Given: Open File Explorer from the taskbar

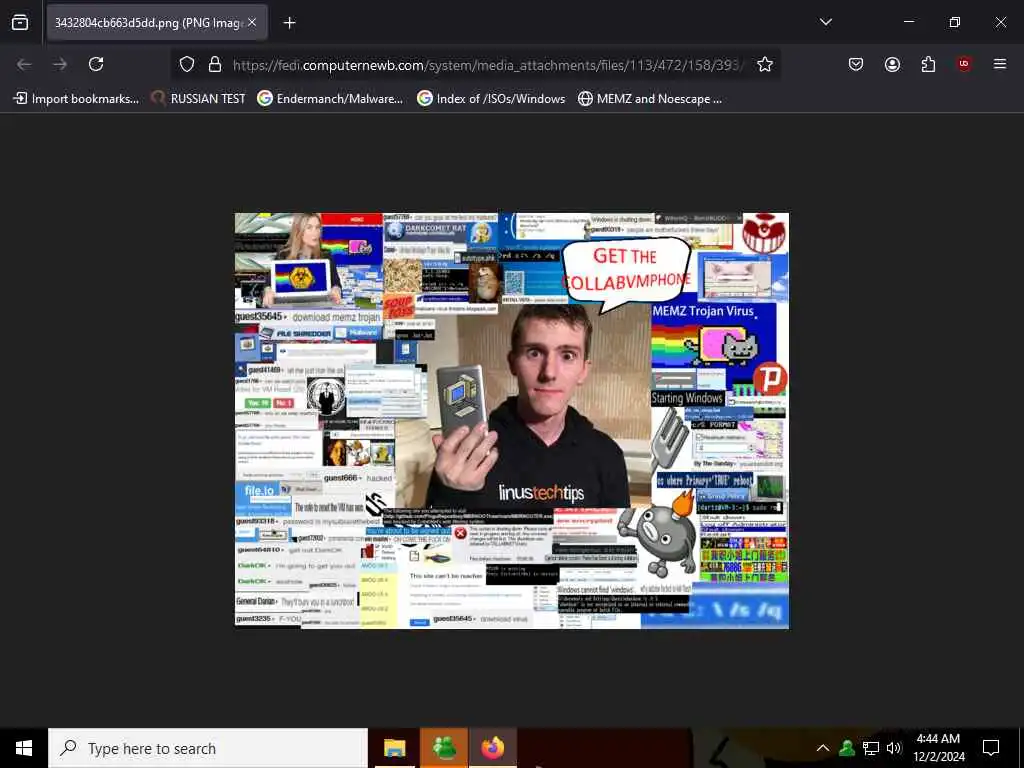Looking at the screenshot, I should pos(394,748).
